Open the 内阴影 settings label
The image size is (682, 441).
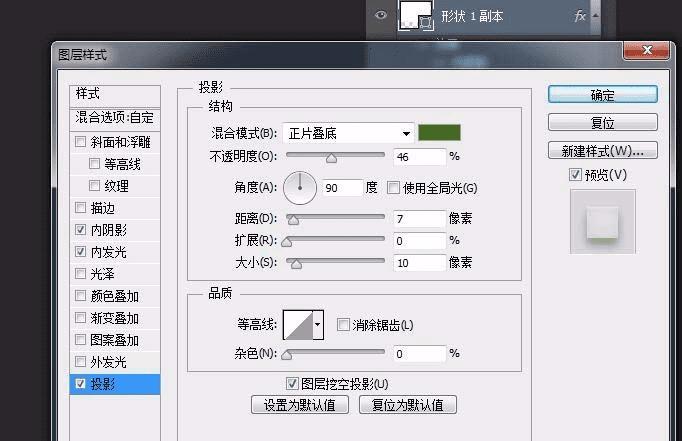109,230
